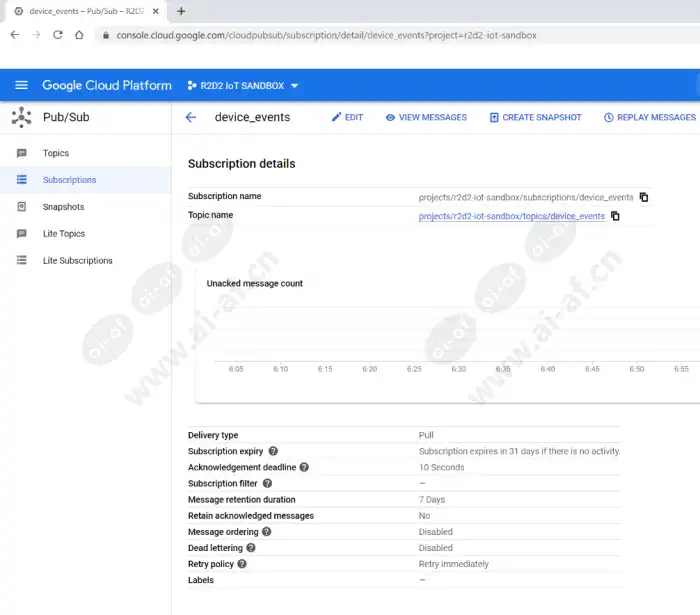Click the Lite Subscriptions sidebar icon
Viewport: 700px width, 615px height.
21,260
